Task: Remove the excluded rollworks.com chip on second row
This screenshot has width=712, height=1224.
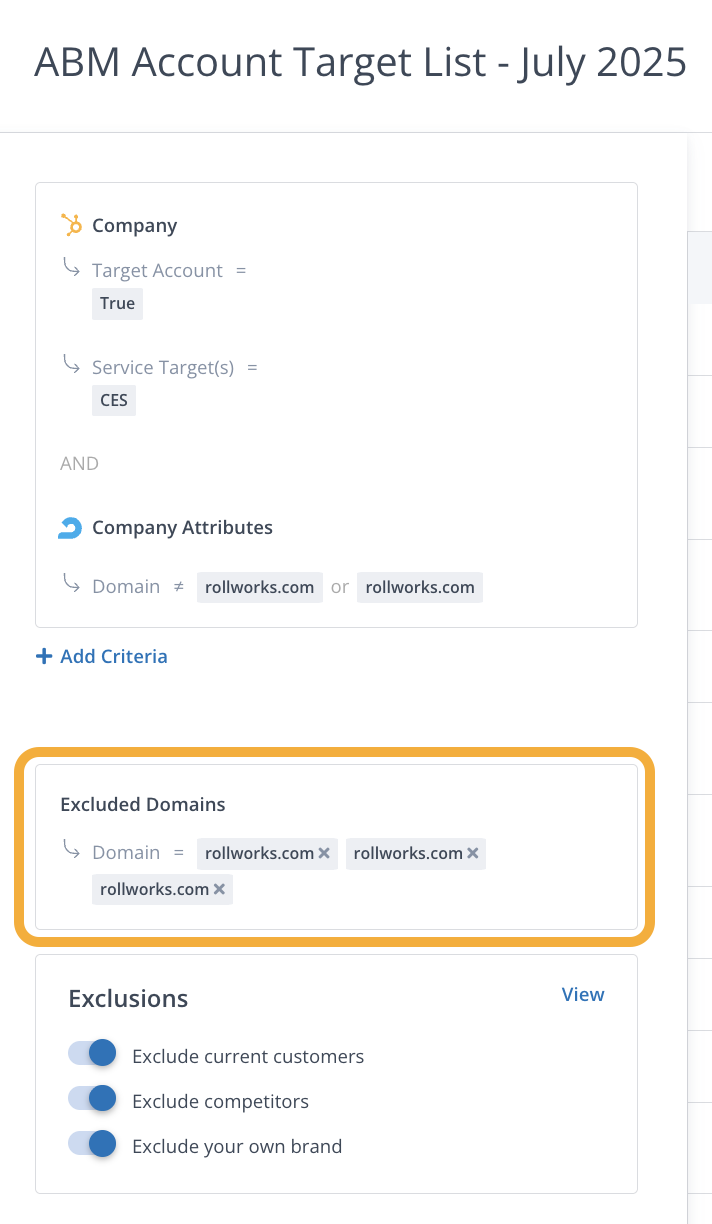Action: pos(219,889)
